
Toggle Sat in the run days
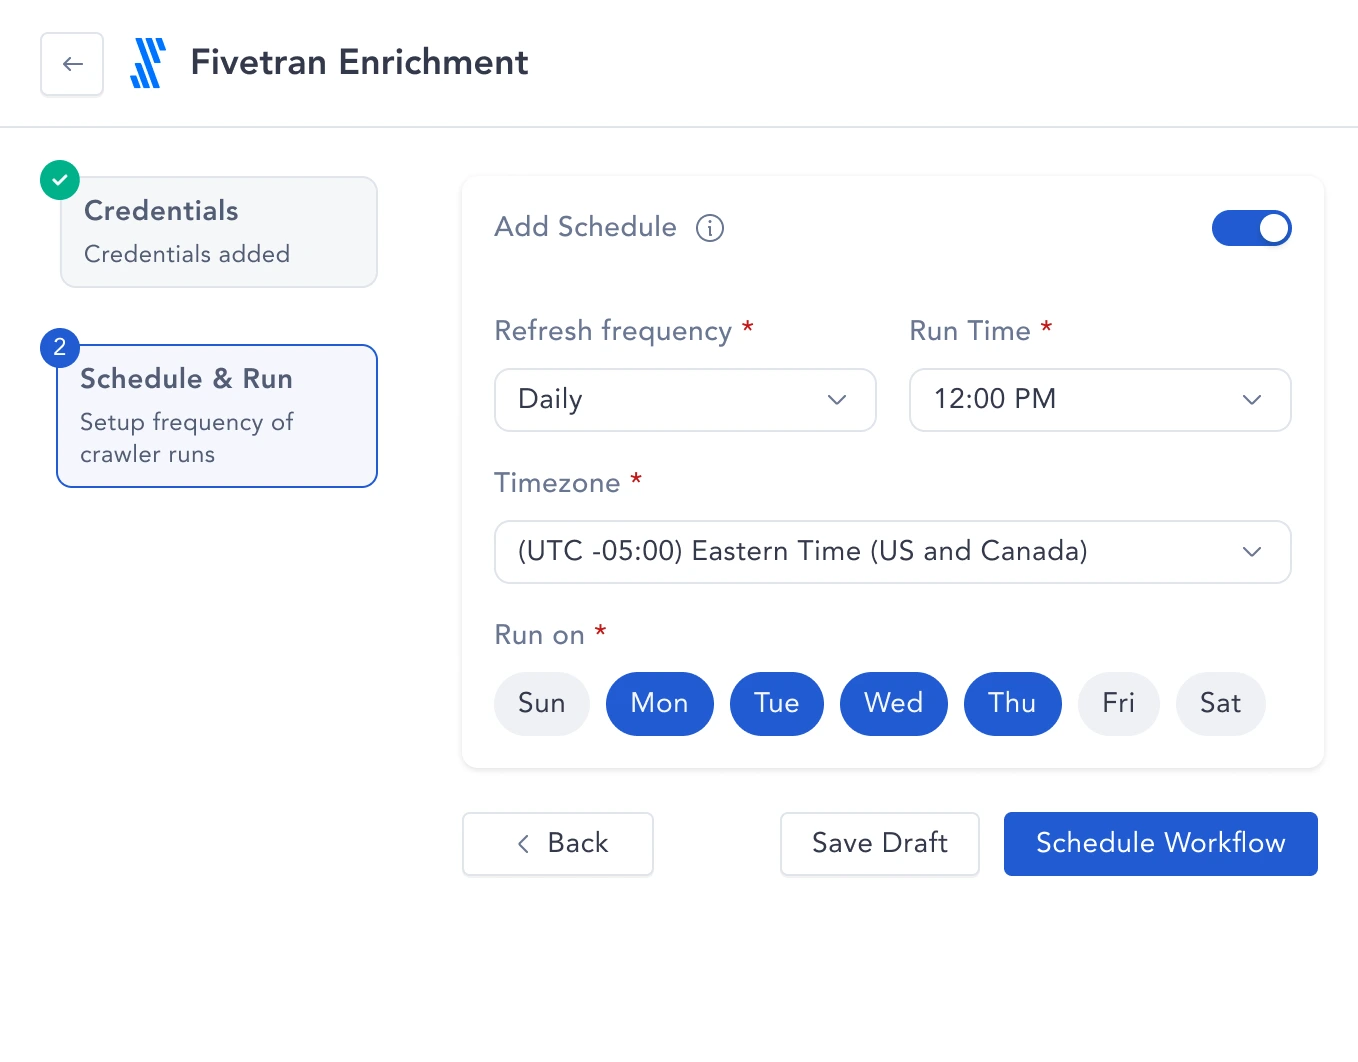tap(1221, 704)
